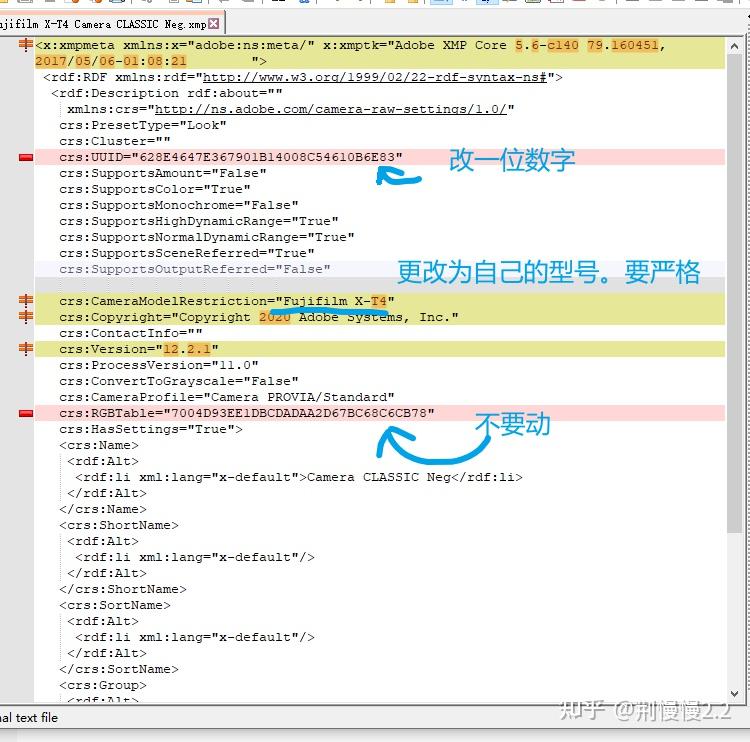750x742 pixels.
Task: Click the crs:ConvertToGrayscale="False" line
Action: click(x=178, y=381)
